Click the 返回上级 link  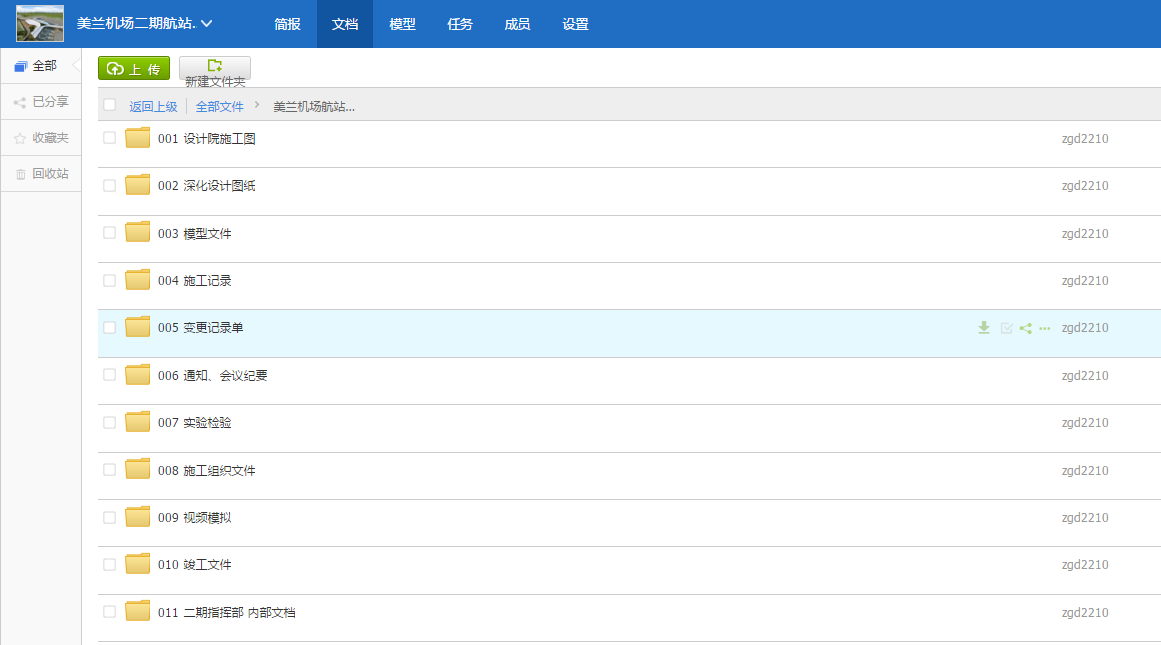pyautogui.click(x=153, y=106)
